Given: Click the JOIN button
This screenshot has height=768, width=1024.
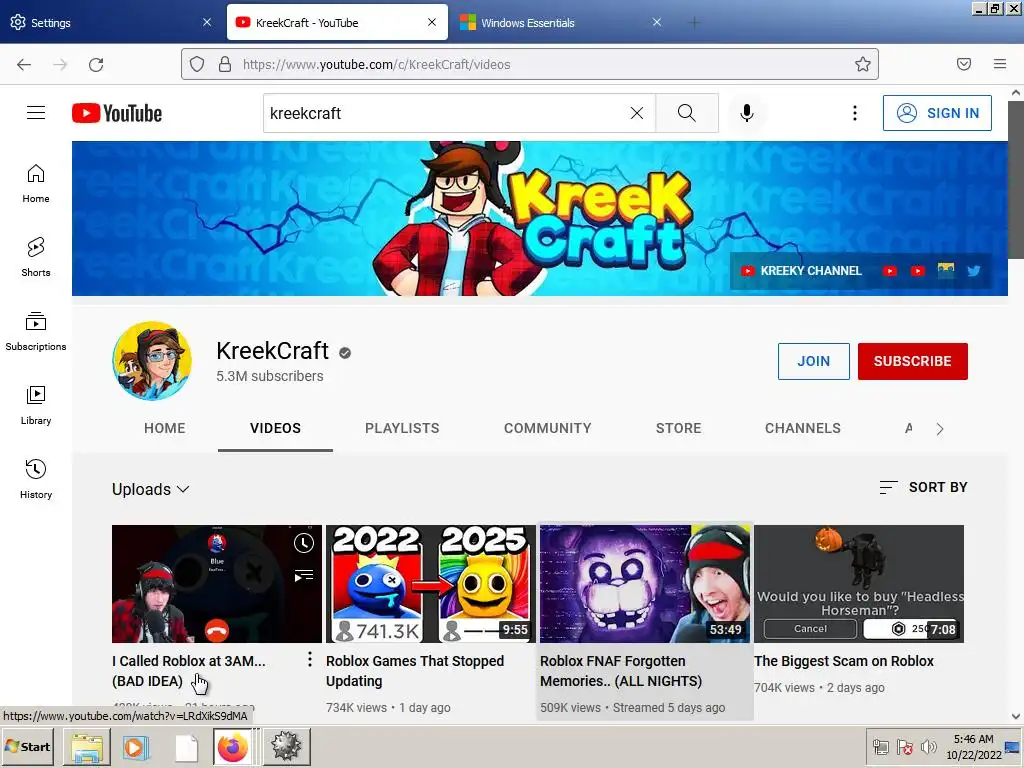Looking at the screenshot, I should tap(814, 361).
